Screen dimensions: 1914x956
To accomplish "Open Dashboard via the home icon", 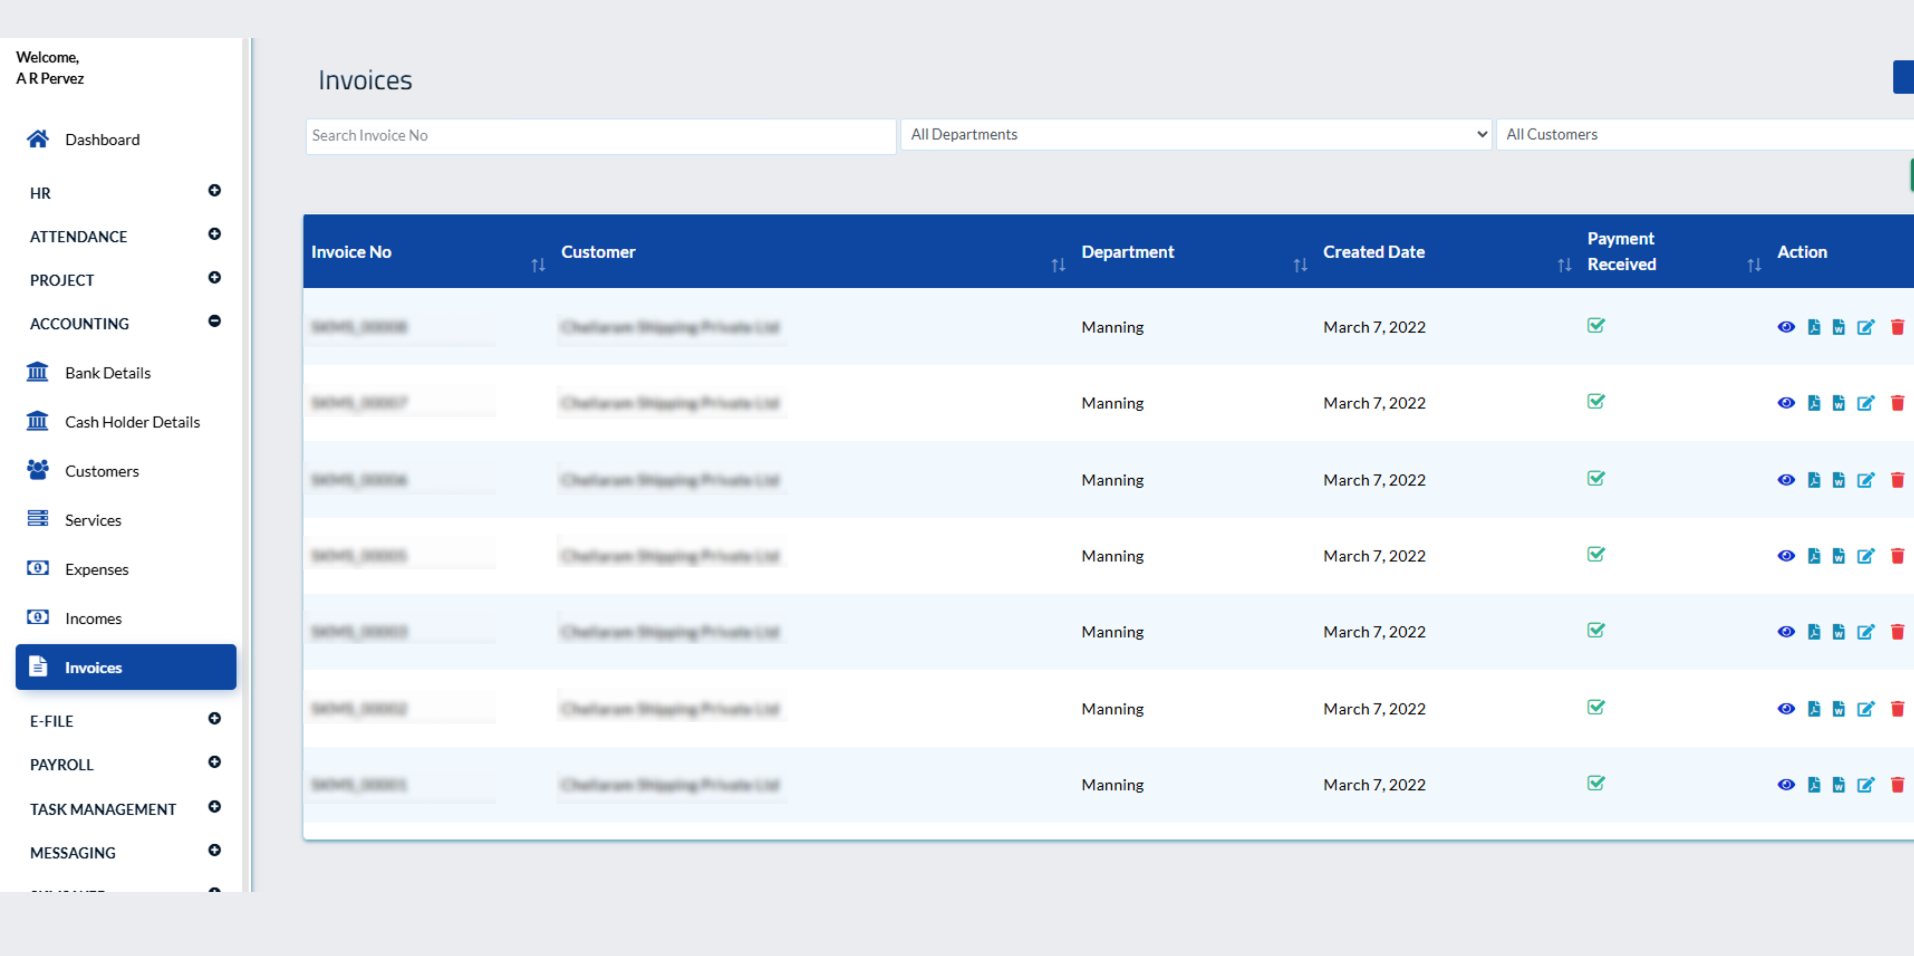I will tap(38, 139).
